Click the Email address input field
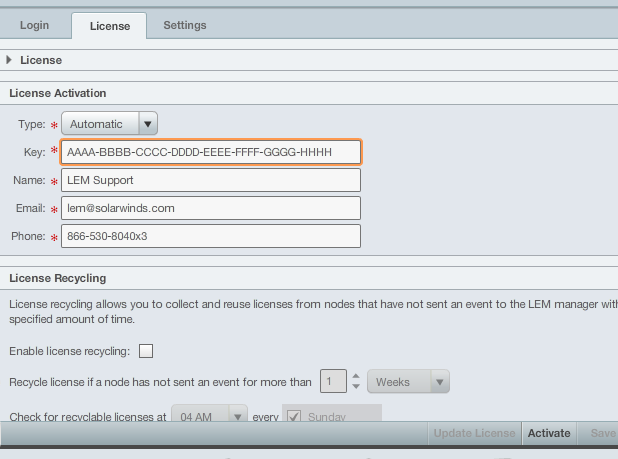618x459 pixels. point(210,208)
